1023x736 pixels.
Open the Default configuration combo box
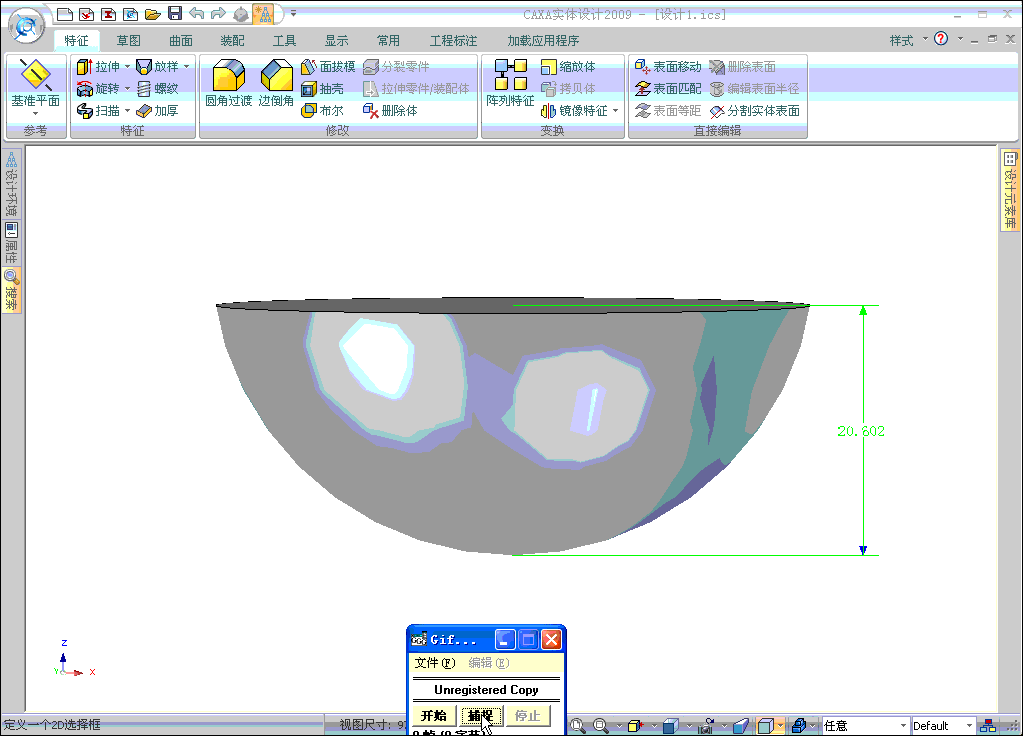[943, 725]
